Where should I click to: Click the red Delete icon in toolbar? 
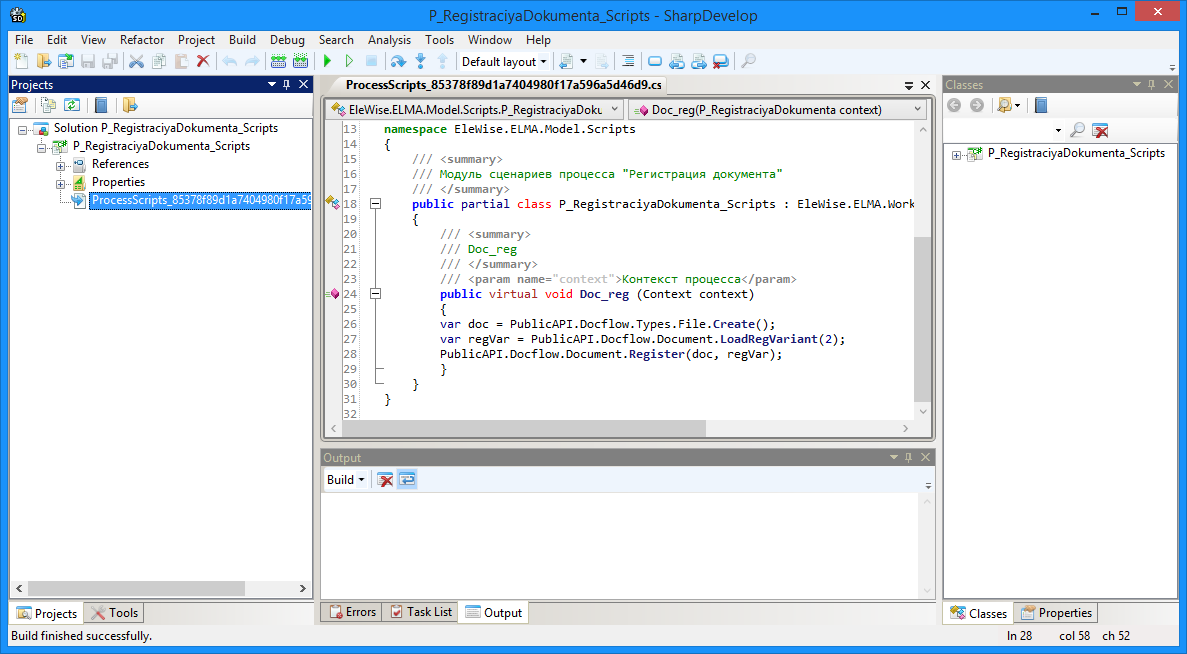point(203,62)
